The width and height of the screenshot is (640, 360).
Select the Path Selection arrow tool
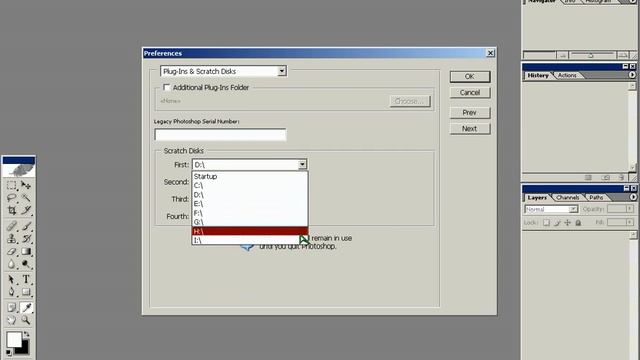[11, 280]
